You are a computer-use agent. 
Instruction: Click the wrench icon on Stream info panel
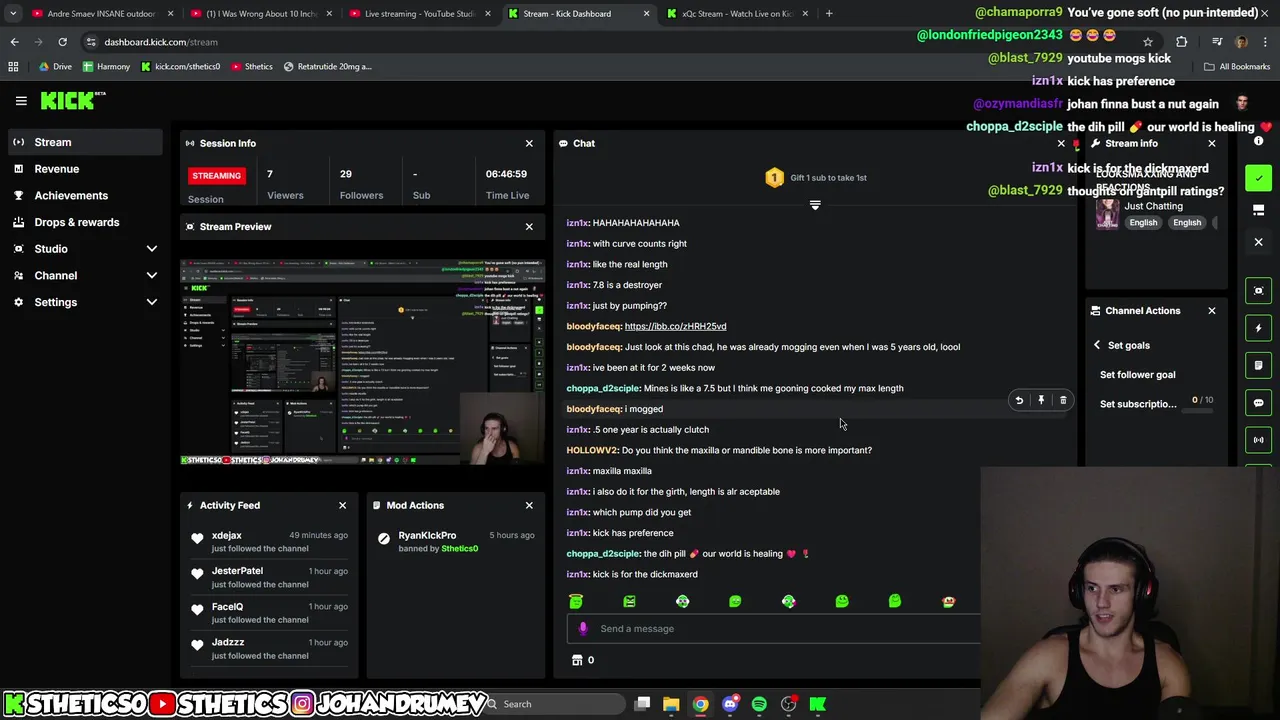tap(1095, 143)
